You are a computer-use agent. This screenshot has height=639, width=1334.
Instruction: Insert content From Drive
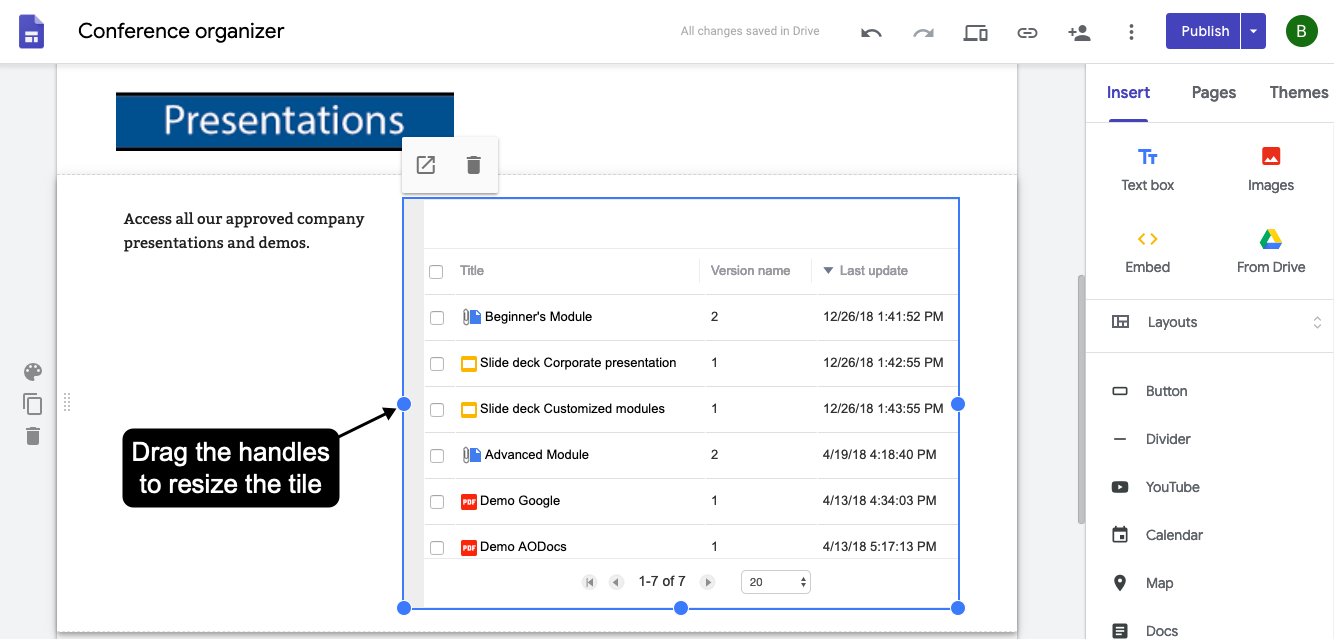click(x=1270, y=251)
